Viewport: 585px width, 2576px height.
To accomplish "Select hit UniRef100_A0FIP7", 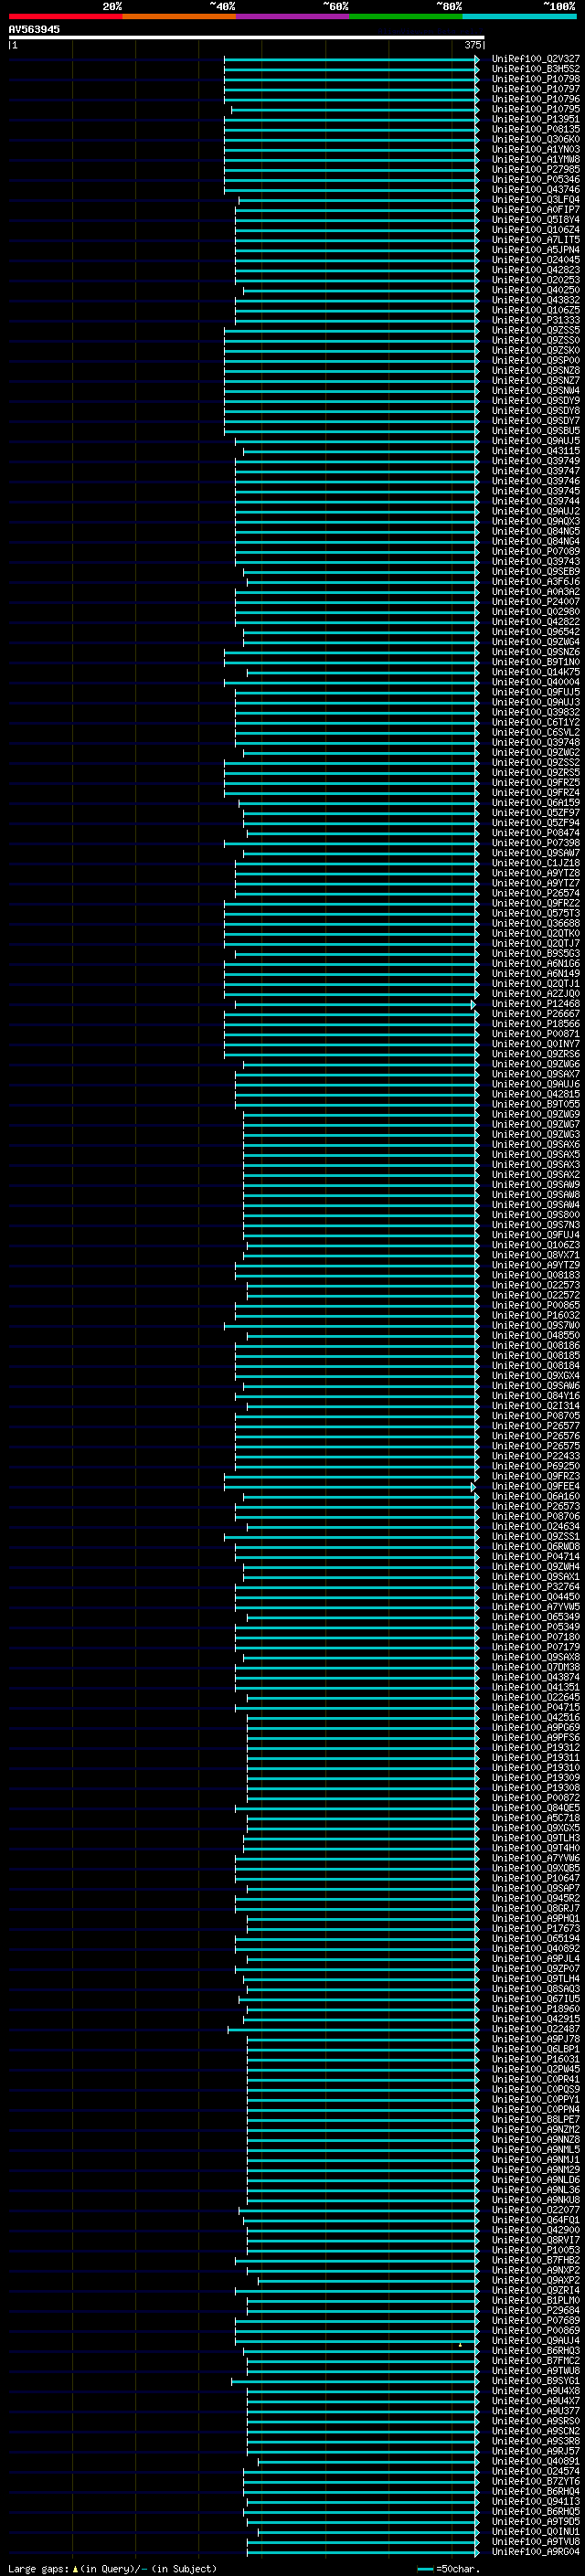I will pyautogui.click(x=535, y=210).
